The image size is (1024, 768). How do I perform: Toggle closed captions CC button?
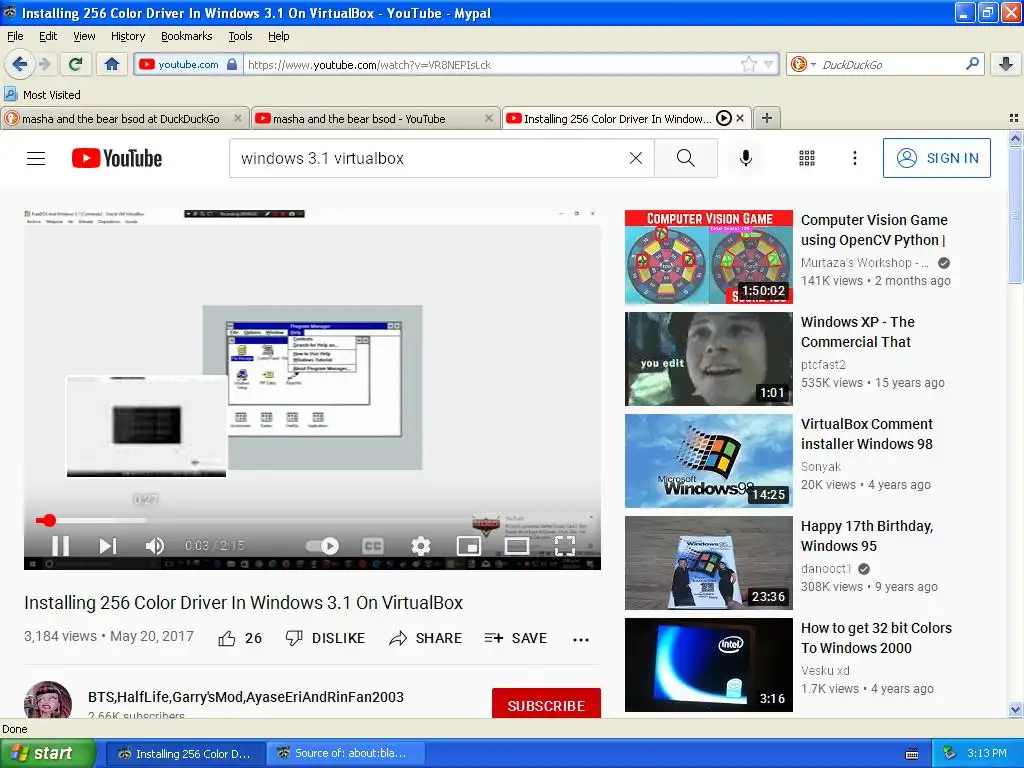pyautogui.click(x=373, y=545)
